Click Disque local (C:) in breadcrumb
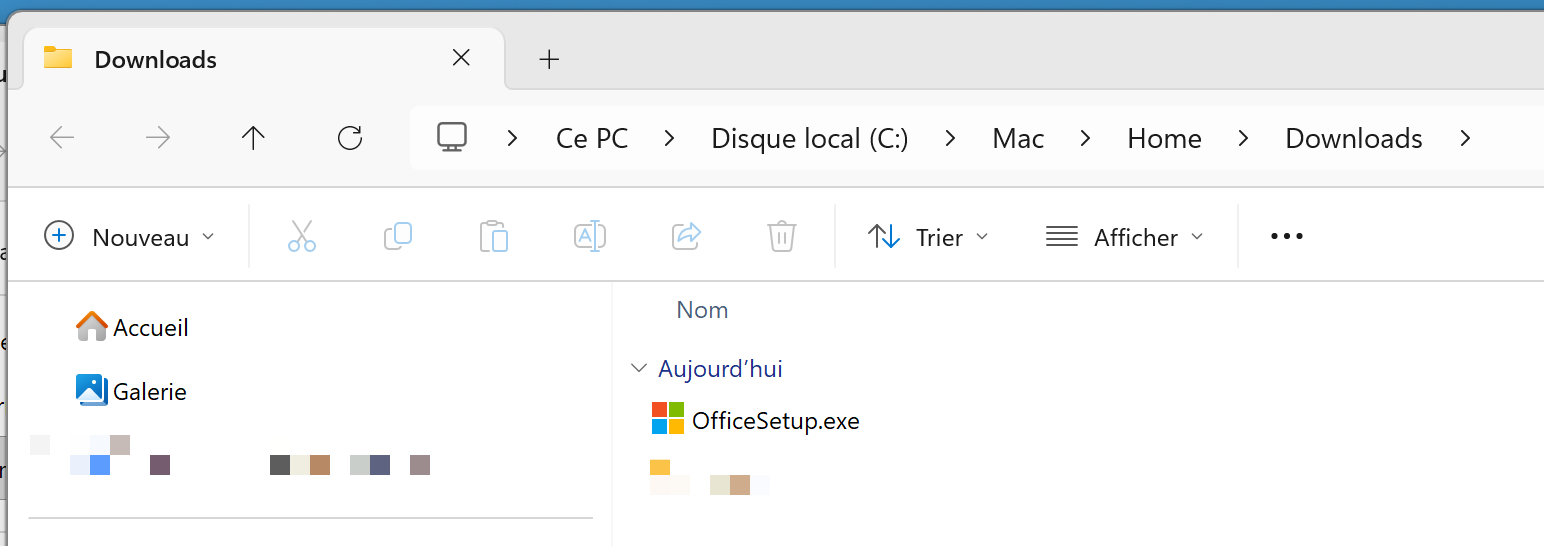Viewport: 1544px width, 546px height. [810, 138]
